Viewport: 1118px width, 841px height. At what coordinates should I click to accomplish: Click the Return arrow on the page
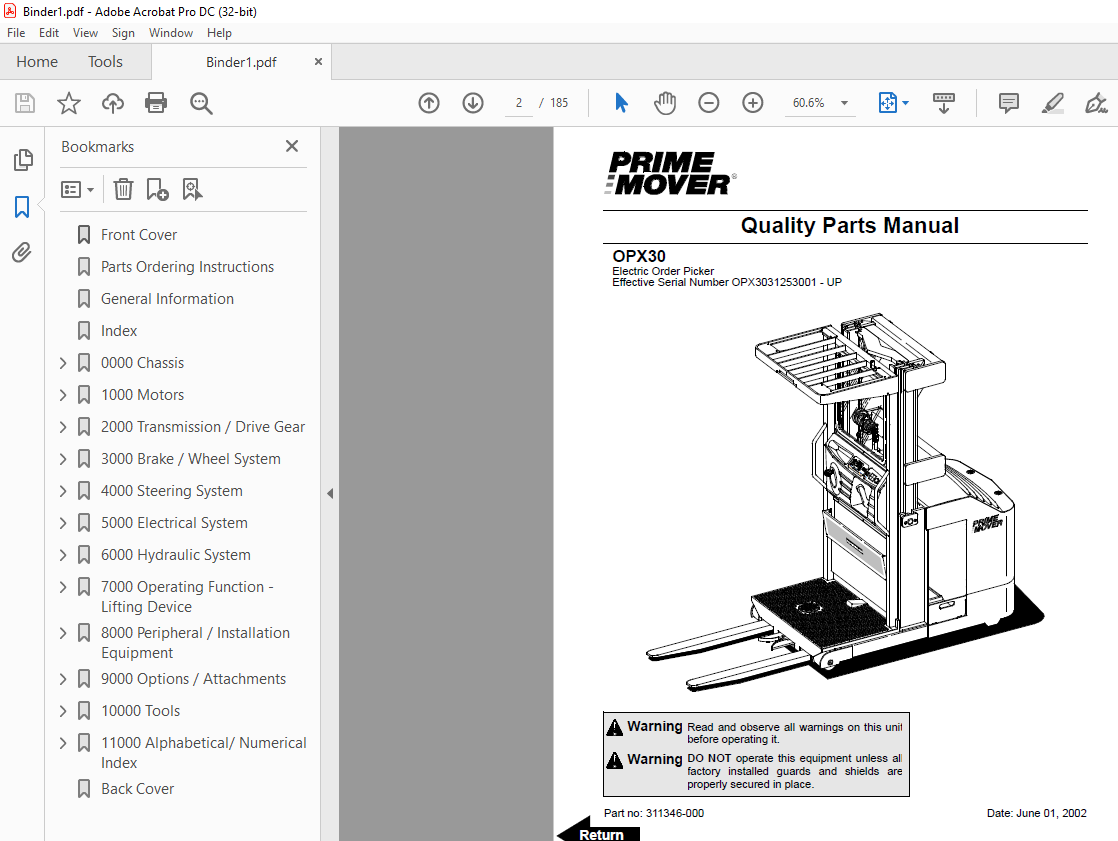(598, 831)
